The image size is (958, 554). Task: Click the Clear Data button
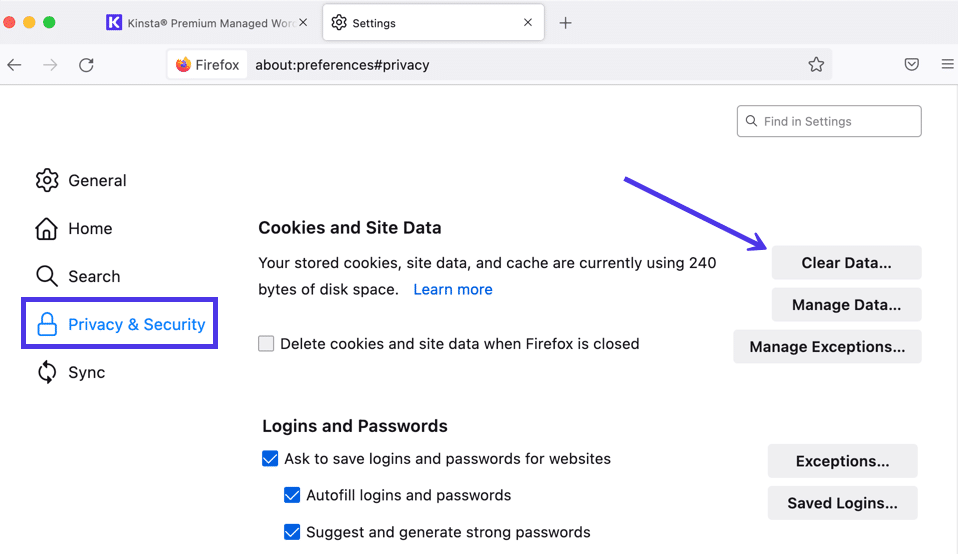(x=846, y=263)
